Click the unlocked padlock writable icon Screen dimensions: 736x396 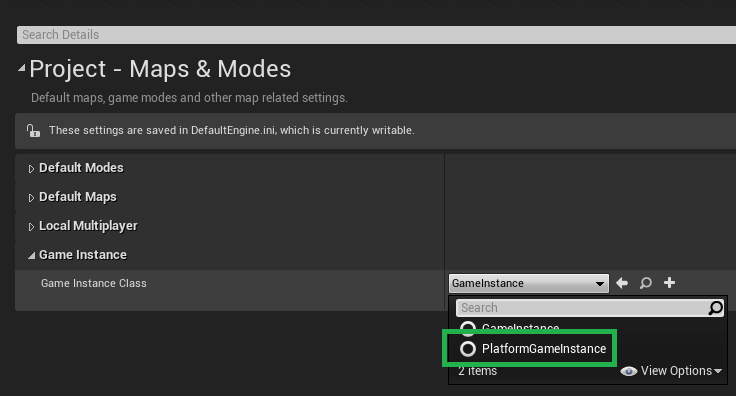point(33,130)
